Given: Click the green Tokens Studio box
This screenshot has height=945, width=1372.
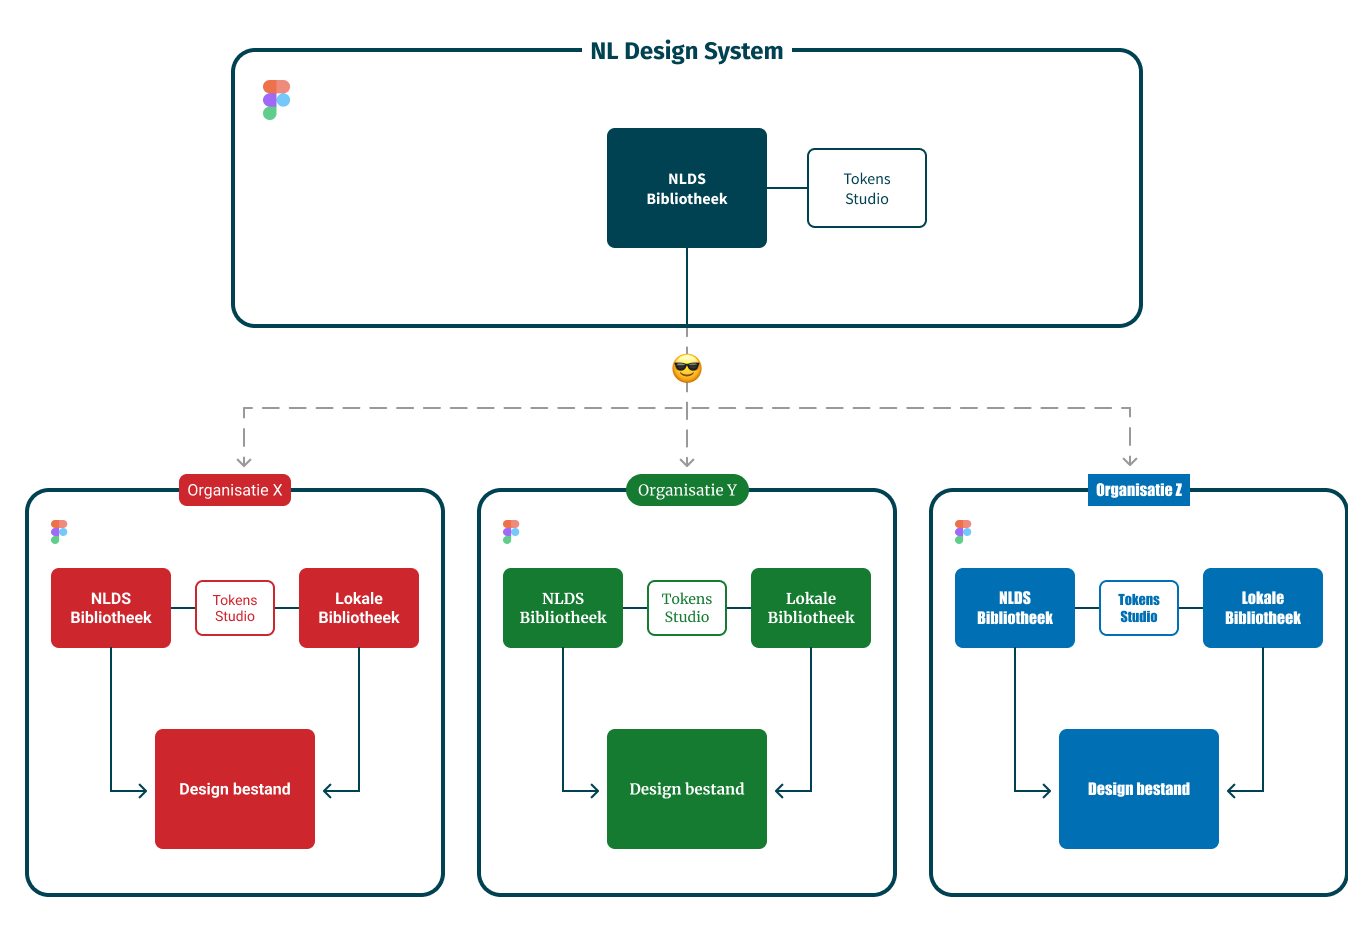Looking at the screenshot, I should coord(687,608).
